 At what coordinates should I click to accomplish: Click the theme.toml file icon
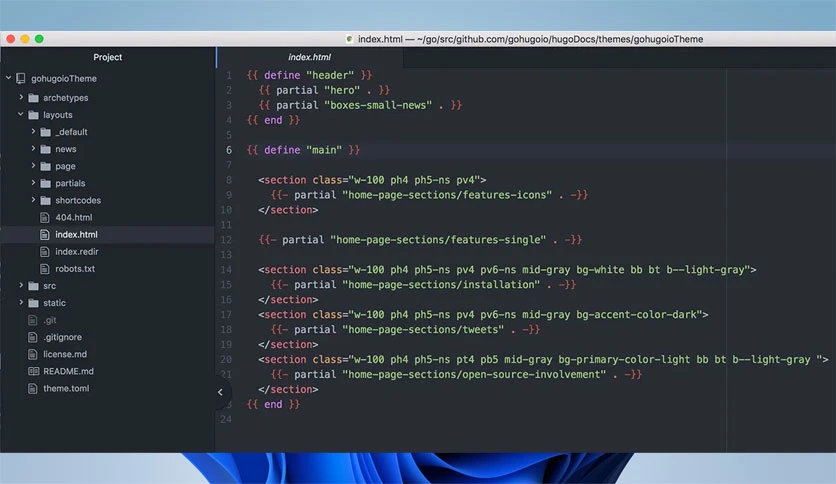coord(33,388)
